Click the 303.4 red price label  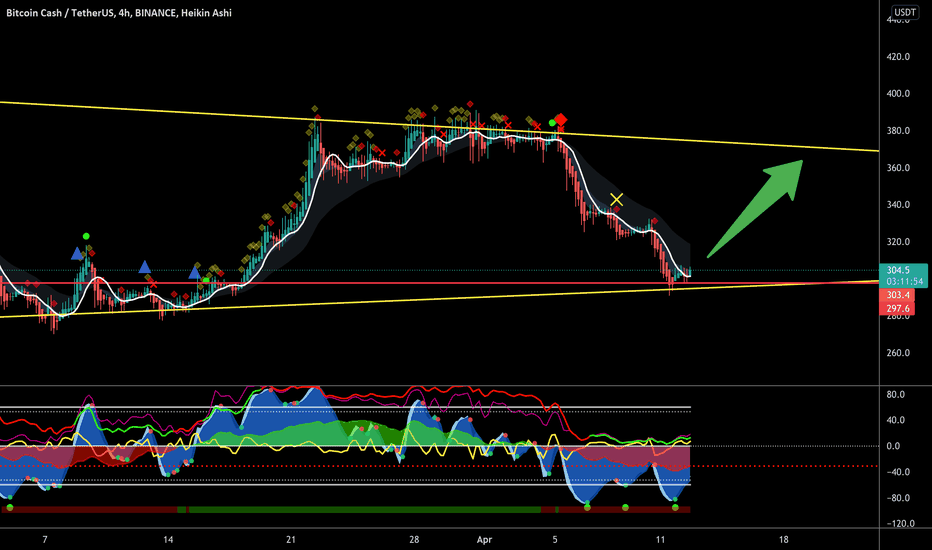tap(897, 295)
